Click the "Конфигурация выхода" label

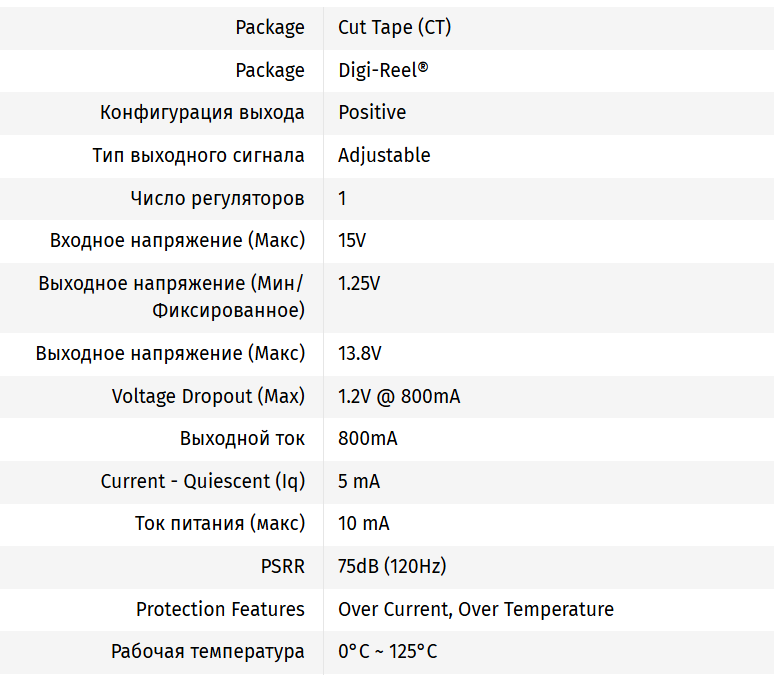[202, 113]
